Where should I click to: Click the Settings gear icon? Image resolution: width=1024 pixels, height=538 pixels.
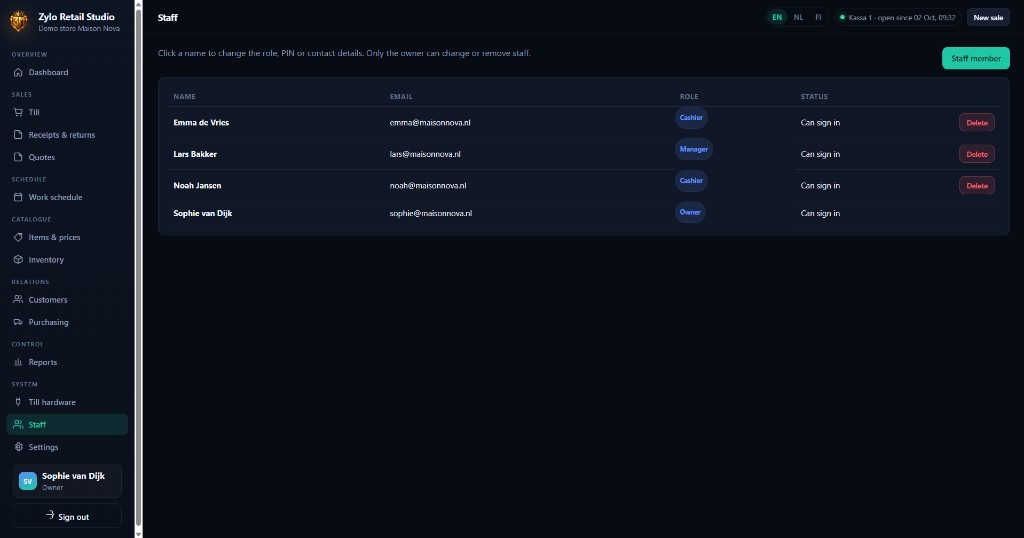pos(18,447)
